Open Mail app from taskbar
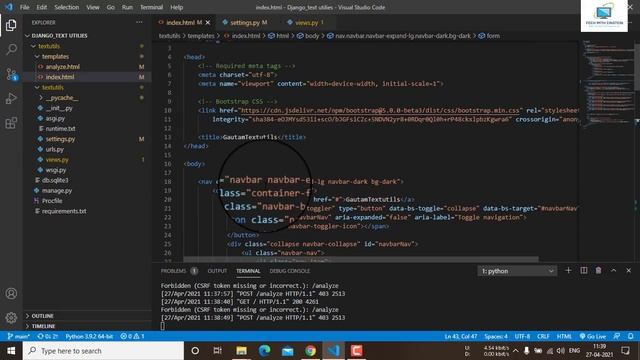Screen dimensions: 640x360 click(x=287, y=351)
